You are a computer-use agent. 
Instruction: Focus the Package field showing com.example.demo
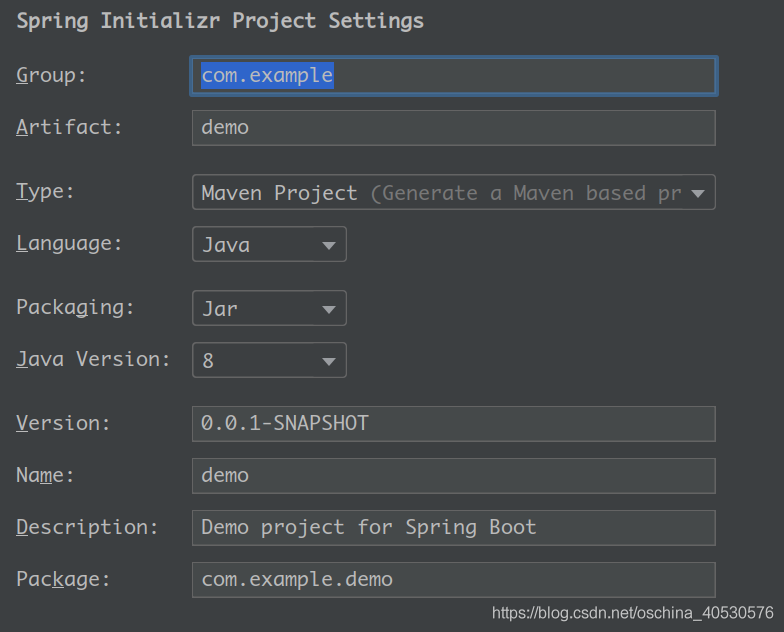click(x=453, y=580)
